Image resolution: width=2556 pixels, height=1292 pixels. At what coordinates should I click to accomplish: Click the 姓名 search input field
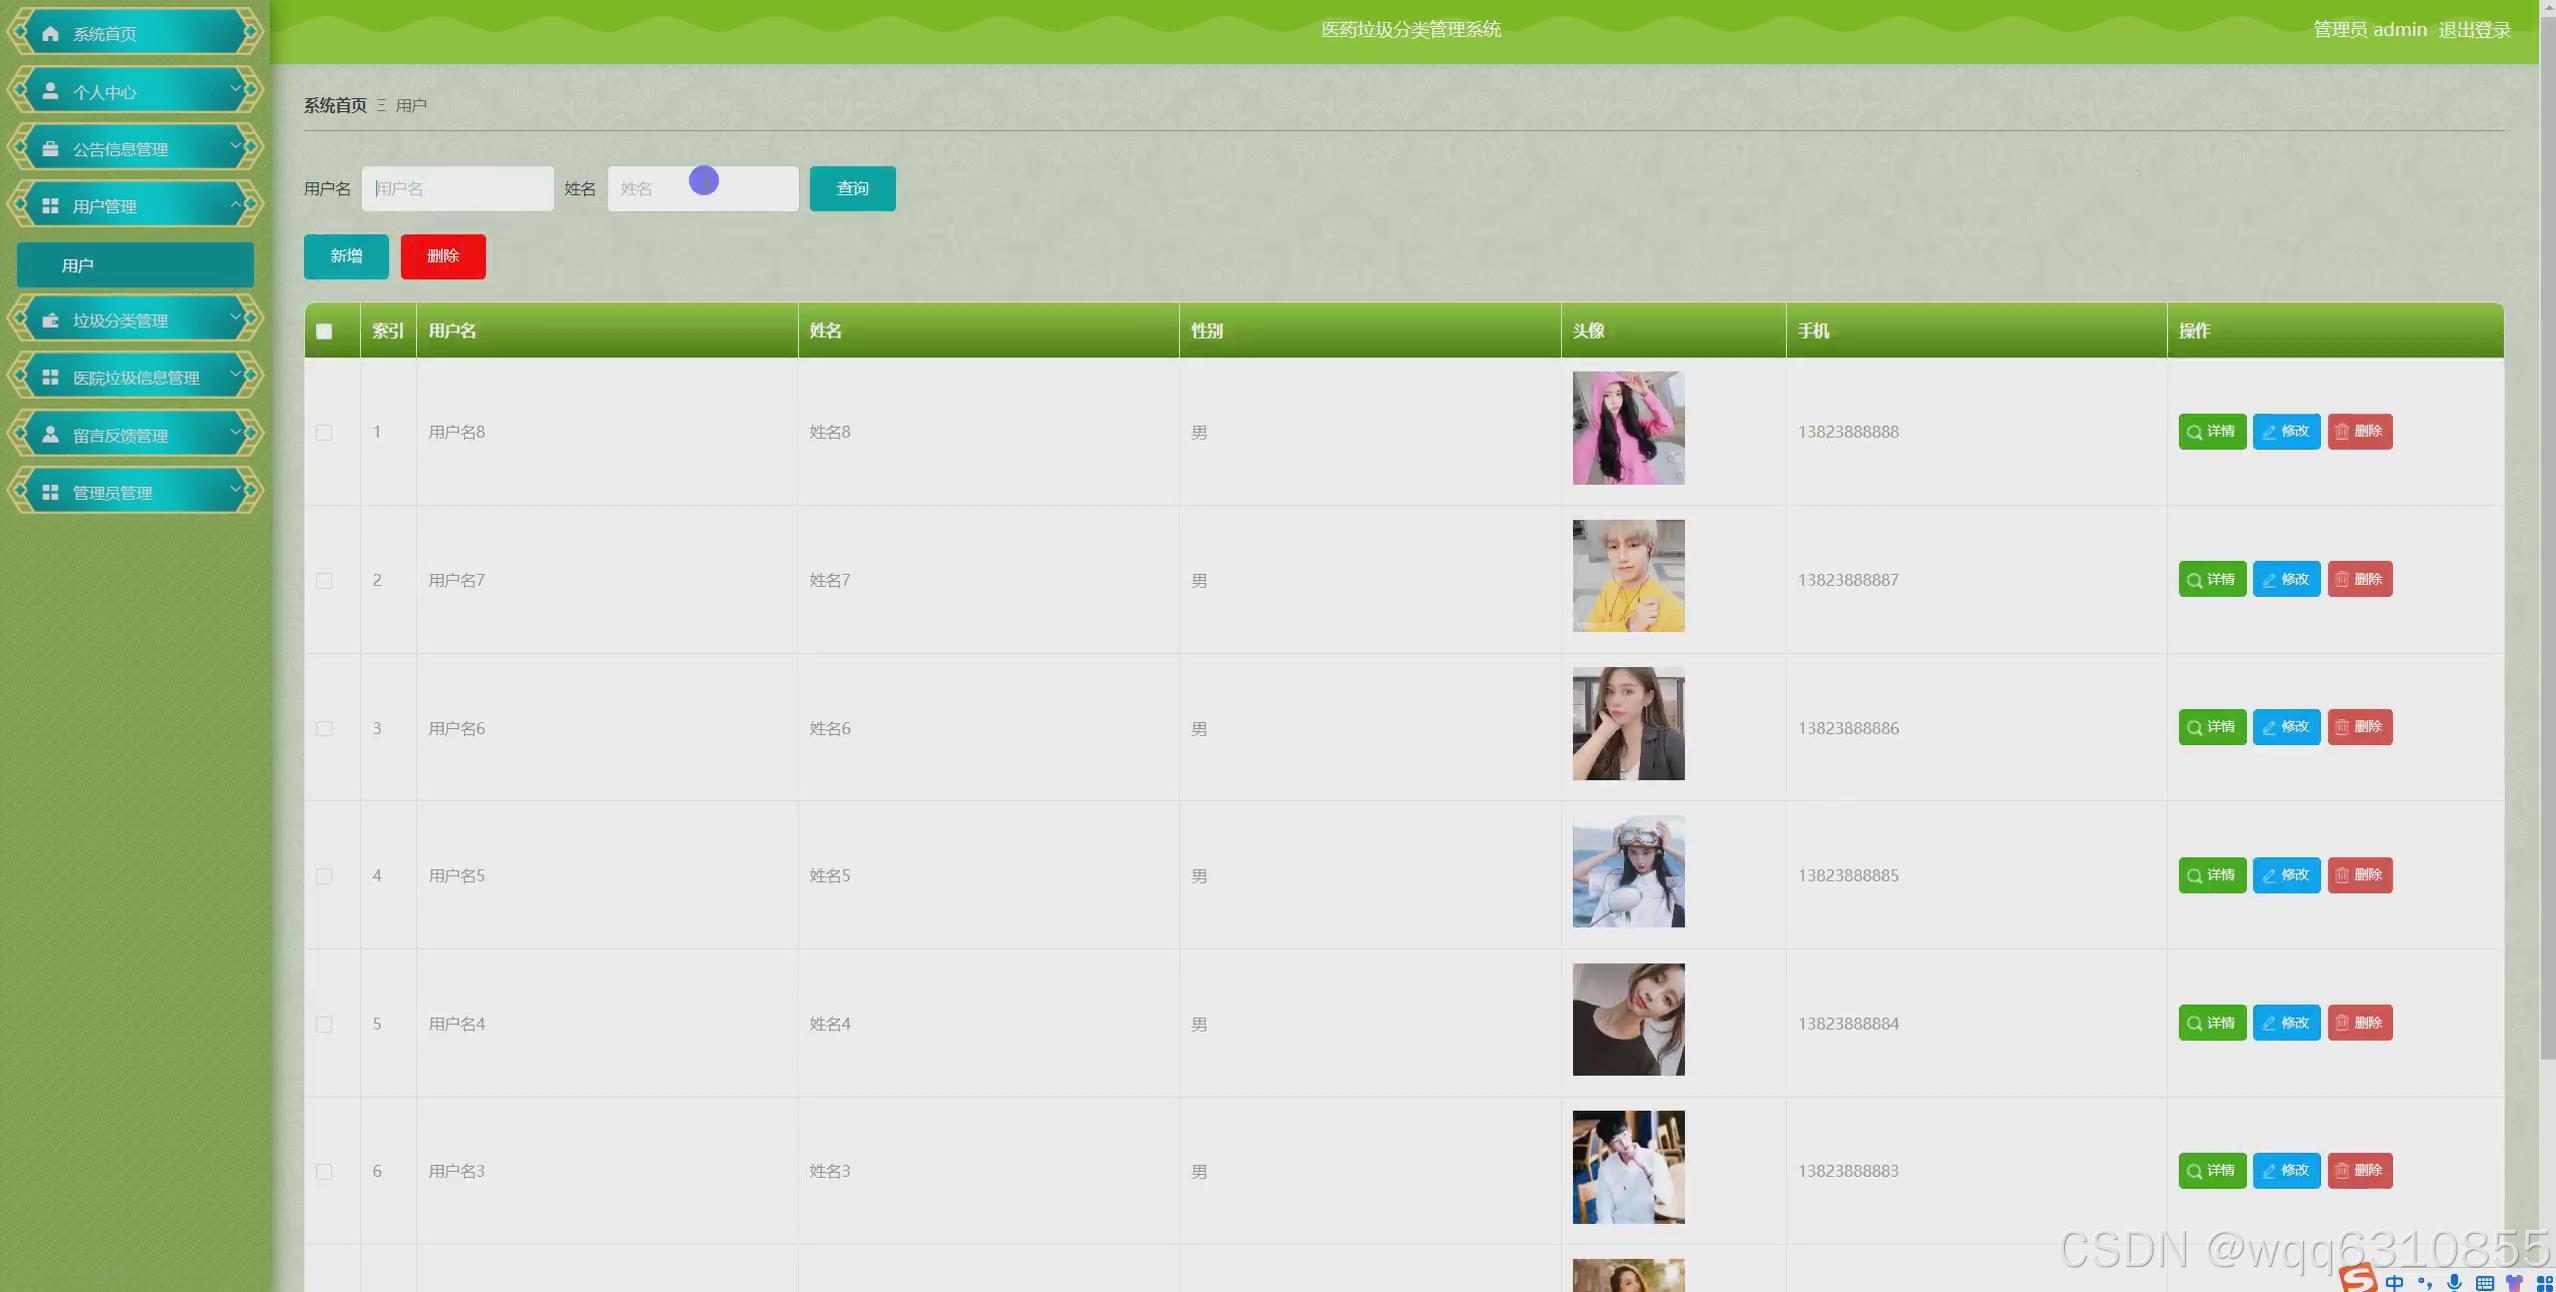(703, 188)
